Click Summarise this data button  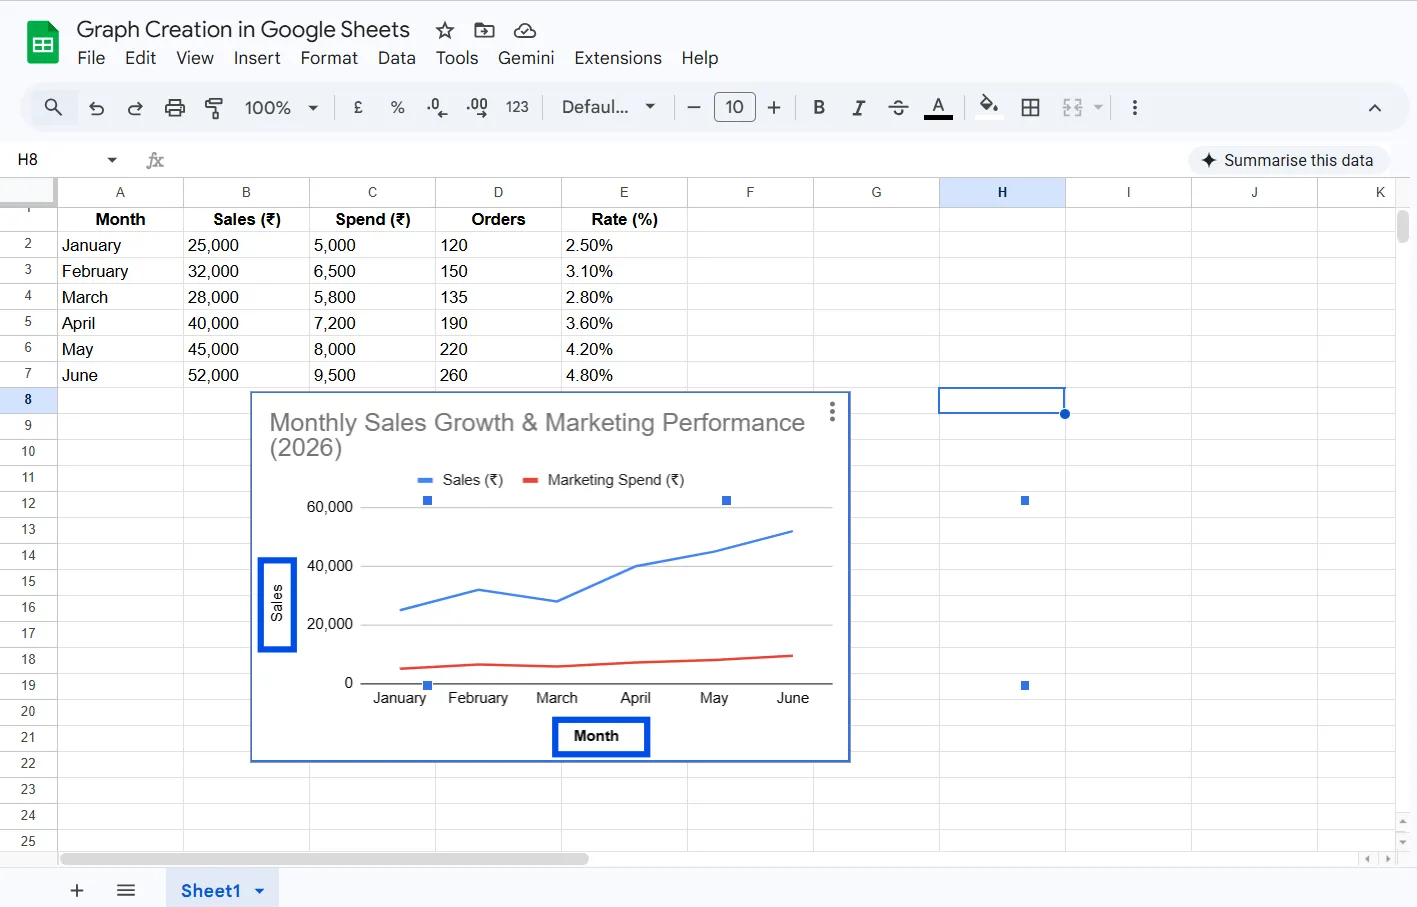[x=1287, y=160]
